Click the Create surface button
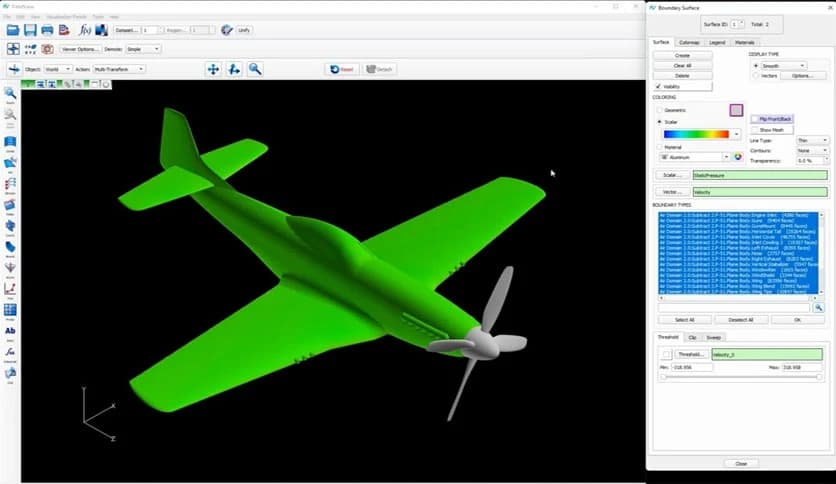 (x=682, y=55)
